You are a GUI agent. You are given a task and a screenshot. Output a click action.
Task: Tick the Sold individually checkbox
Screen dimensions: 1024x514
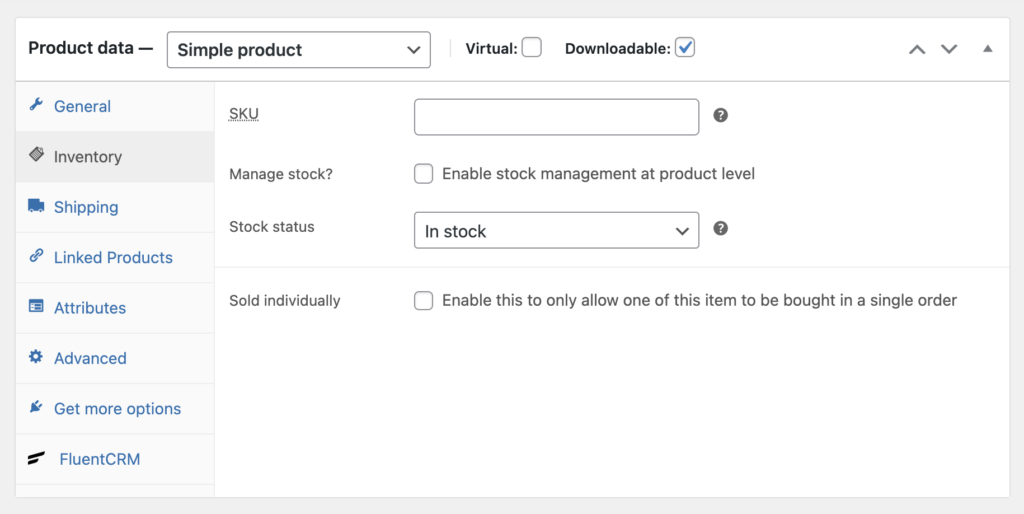tap(424, 300)
